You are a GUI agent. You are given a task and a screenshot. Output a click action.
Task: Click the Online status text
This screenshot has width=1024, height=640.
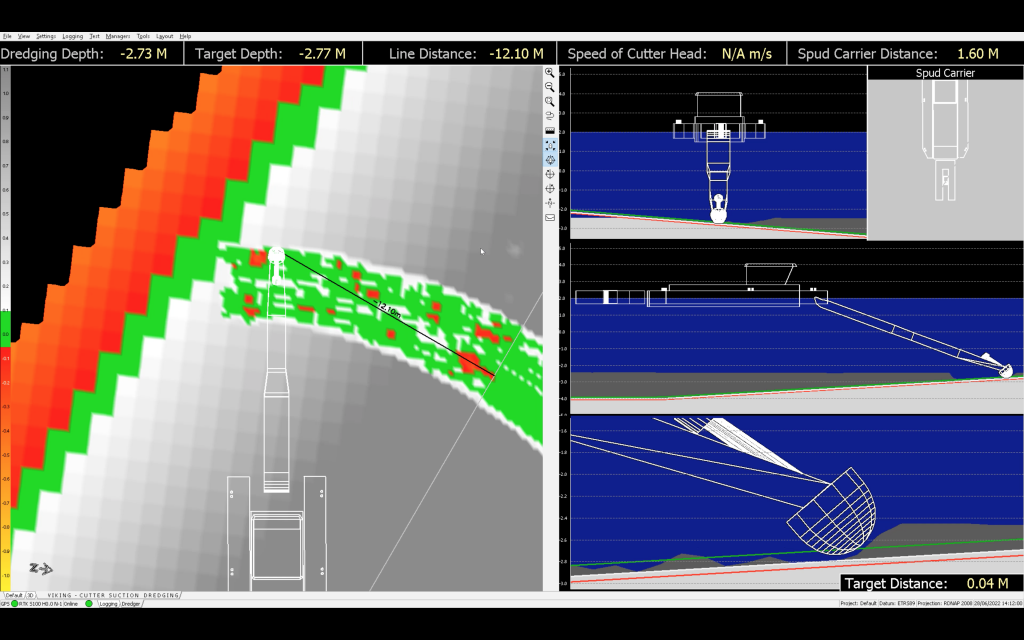(70, 604)
